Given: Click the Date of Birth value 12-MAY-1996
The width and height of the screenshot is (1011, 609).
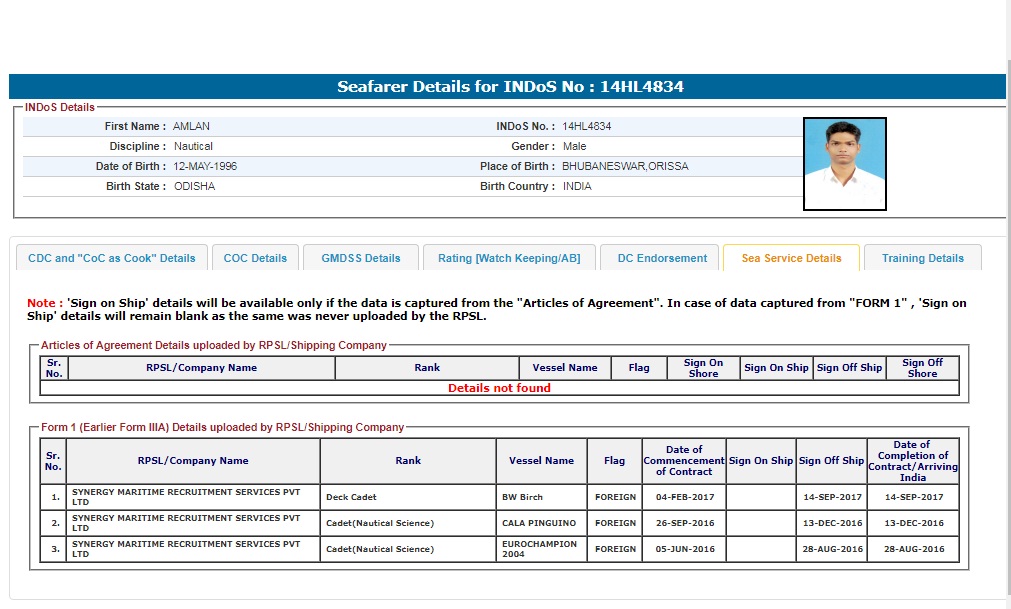Looking at the screenshot, I should 206,166.
